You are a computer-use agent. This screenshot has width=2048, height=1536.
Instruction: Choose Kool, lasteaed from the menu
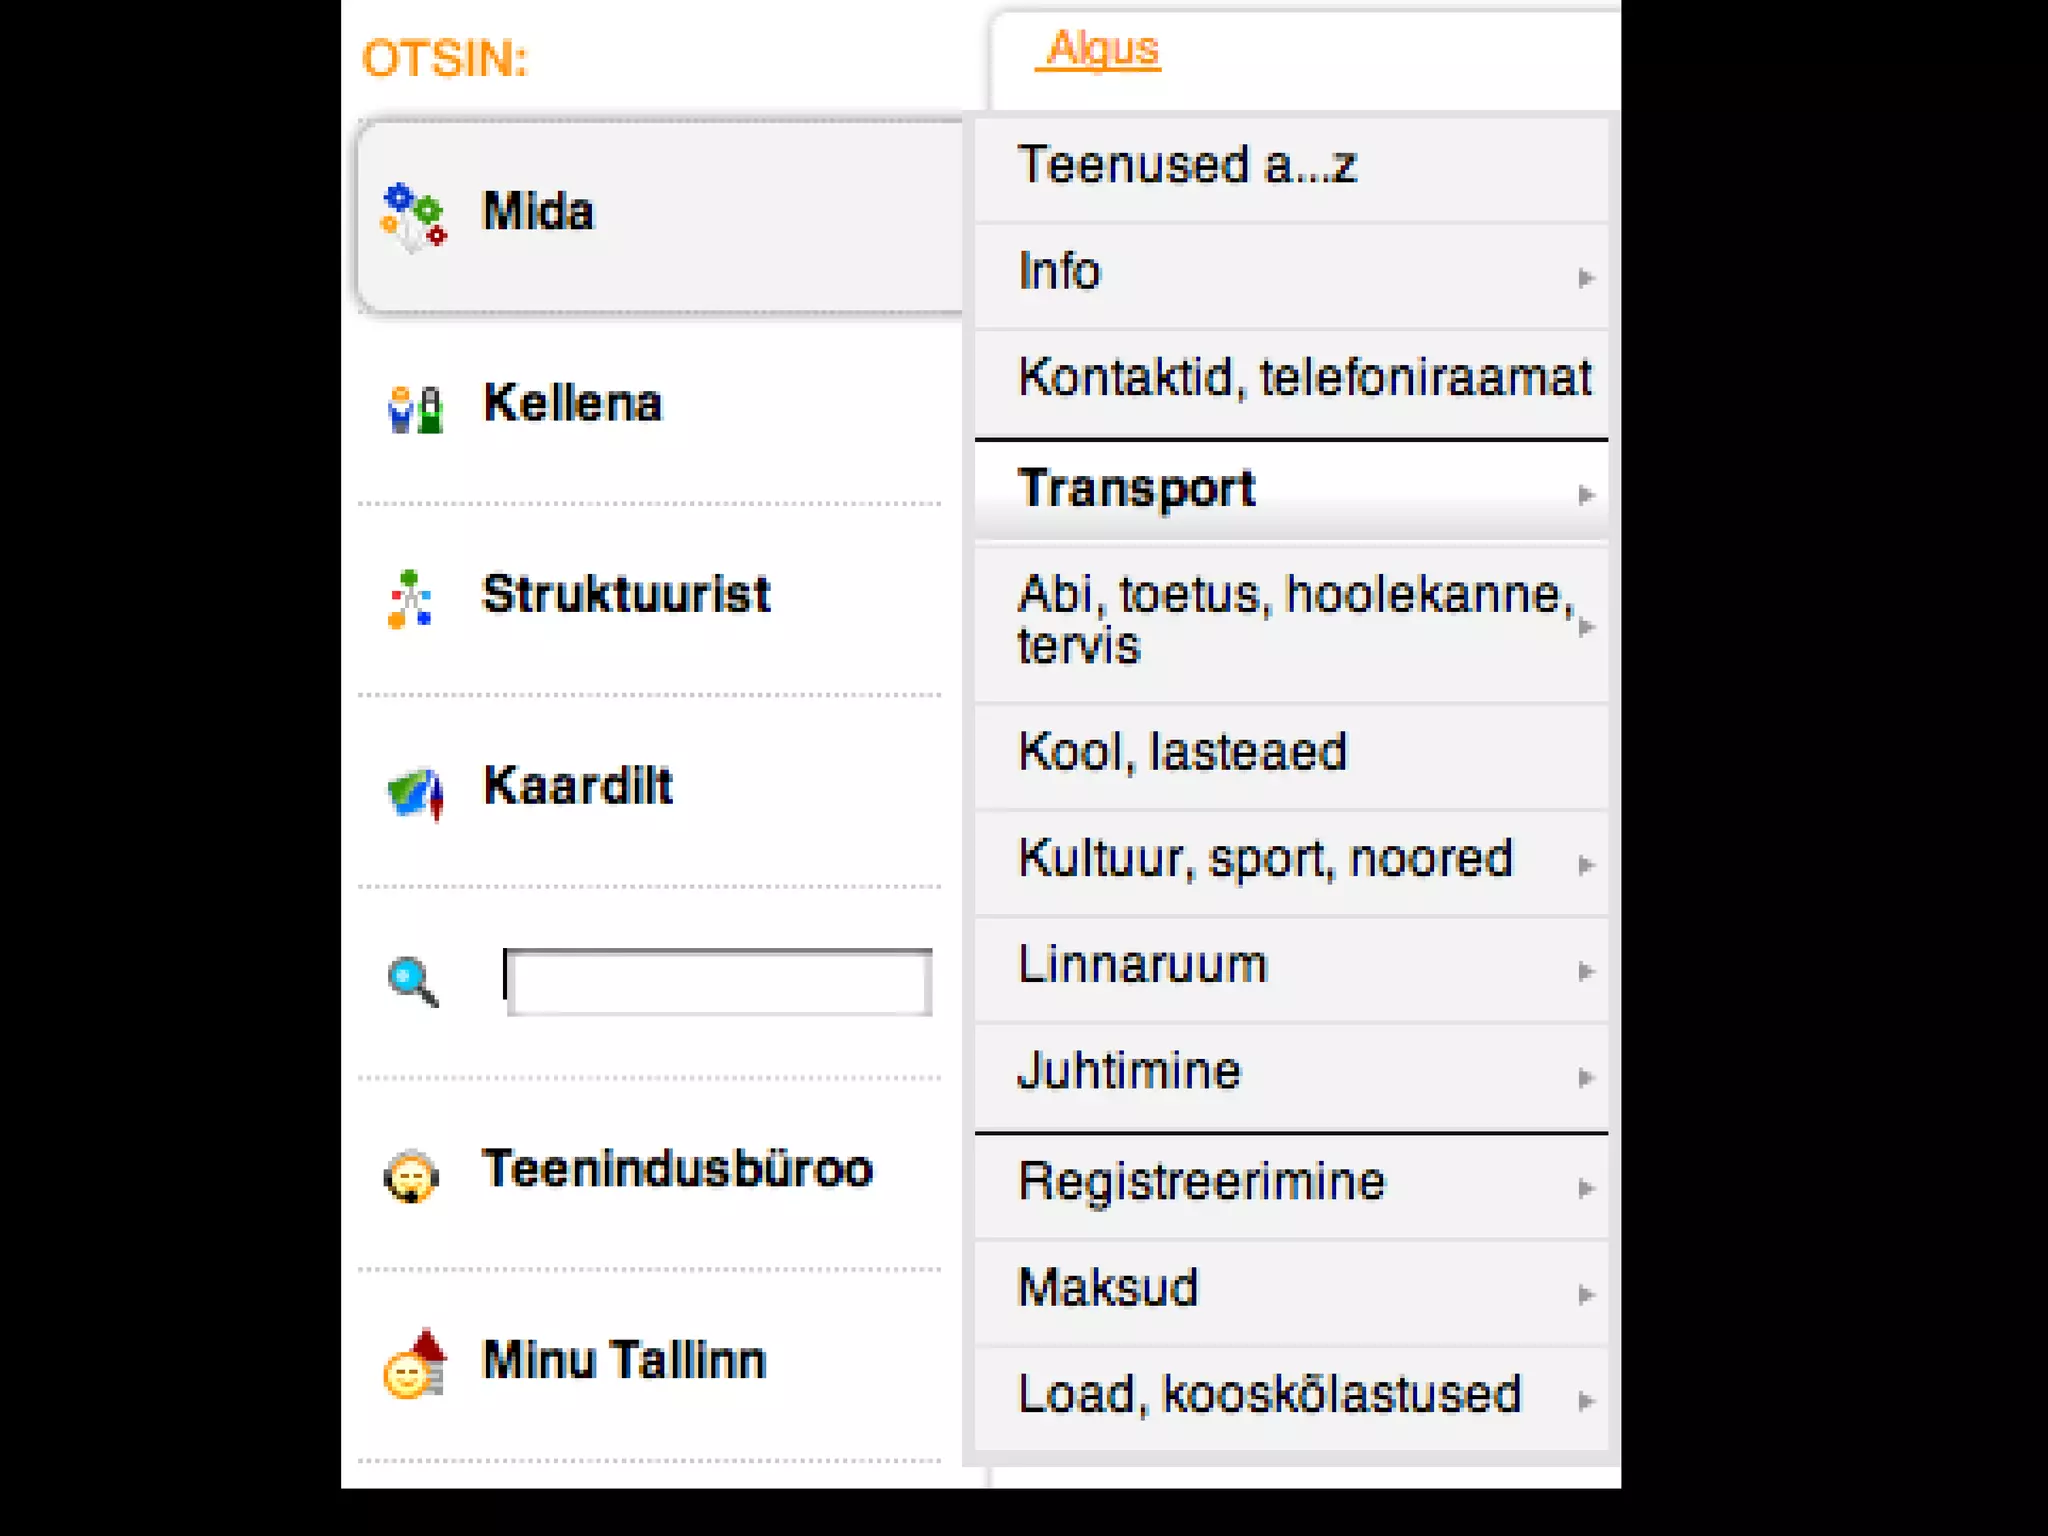(1182, 752)
